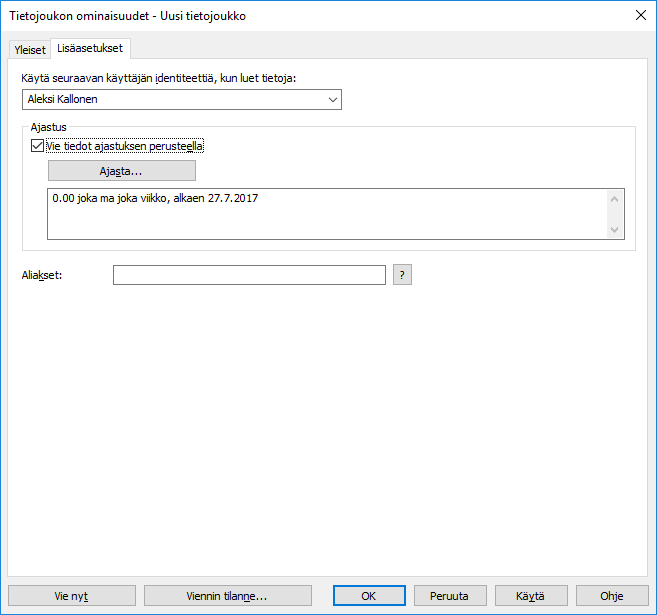The height and width of the screenshot is (615, 657).
Task: Select the Lisäasetukset tab
Action: point(91,48)
